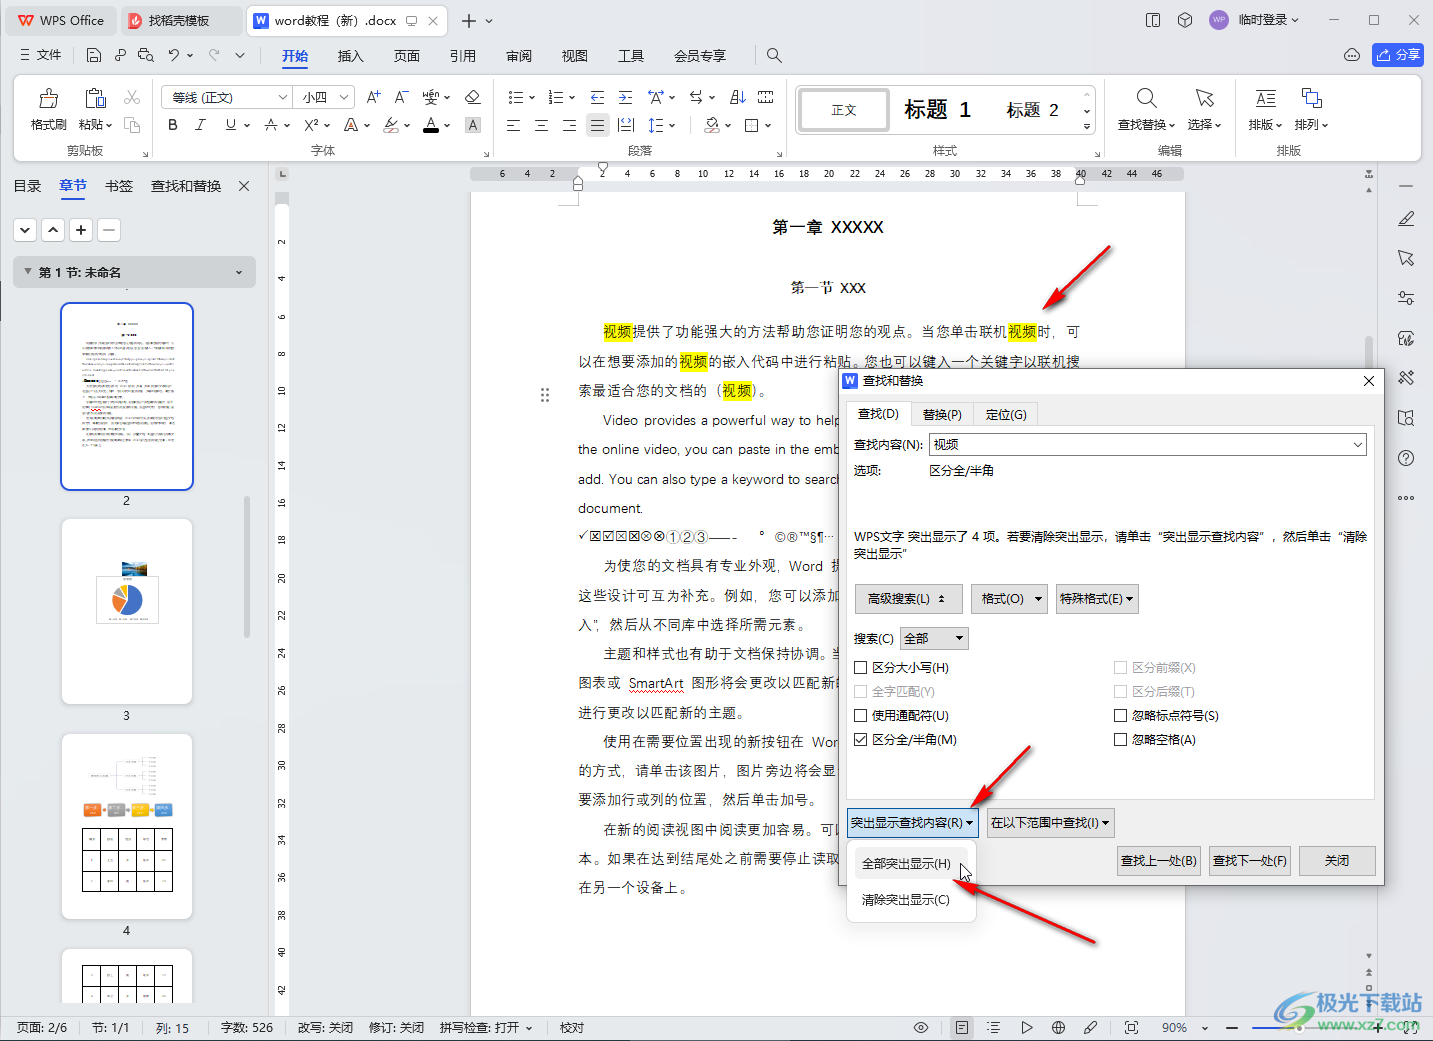Uncheck 区分全/半角(M) checkbox

(x=860, y=739)
